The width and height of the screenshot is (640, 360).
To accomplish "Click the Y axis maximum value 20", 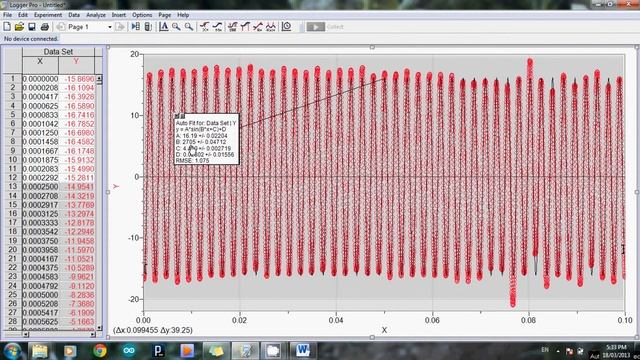I will point(134,54).
